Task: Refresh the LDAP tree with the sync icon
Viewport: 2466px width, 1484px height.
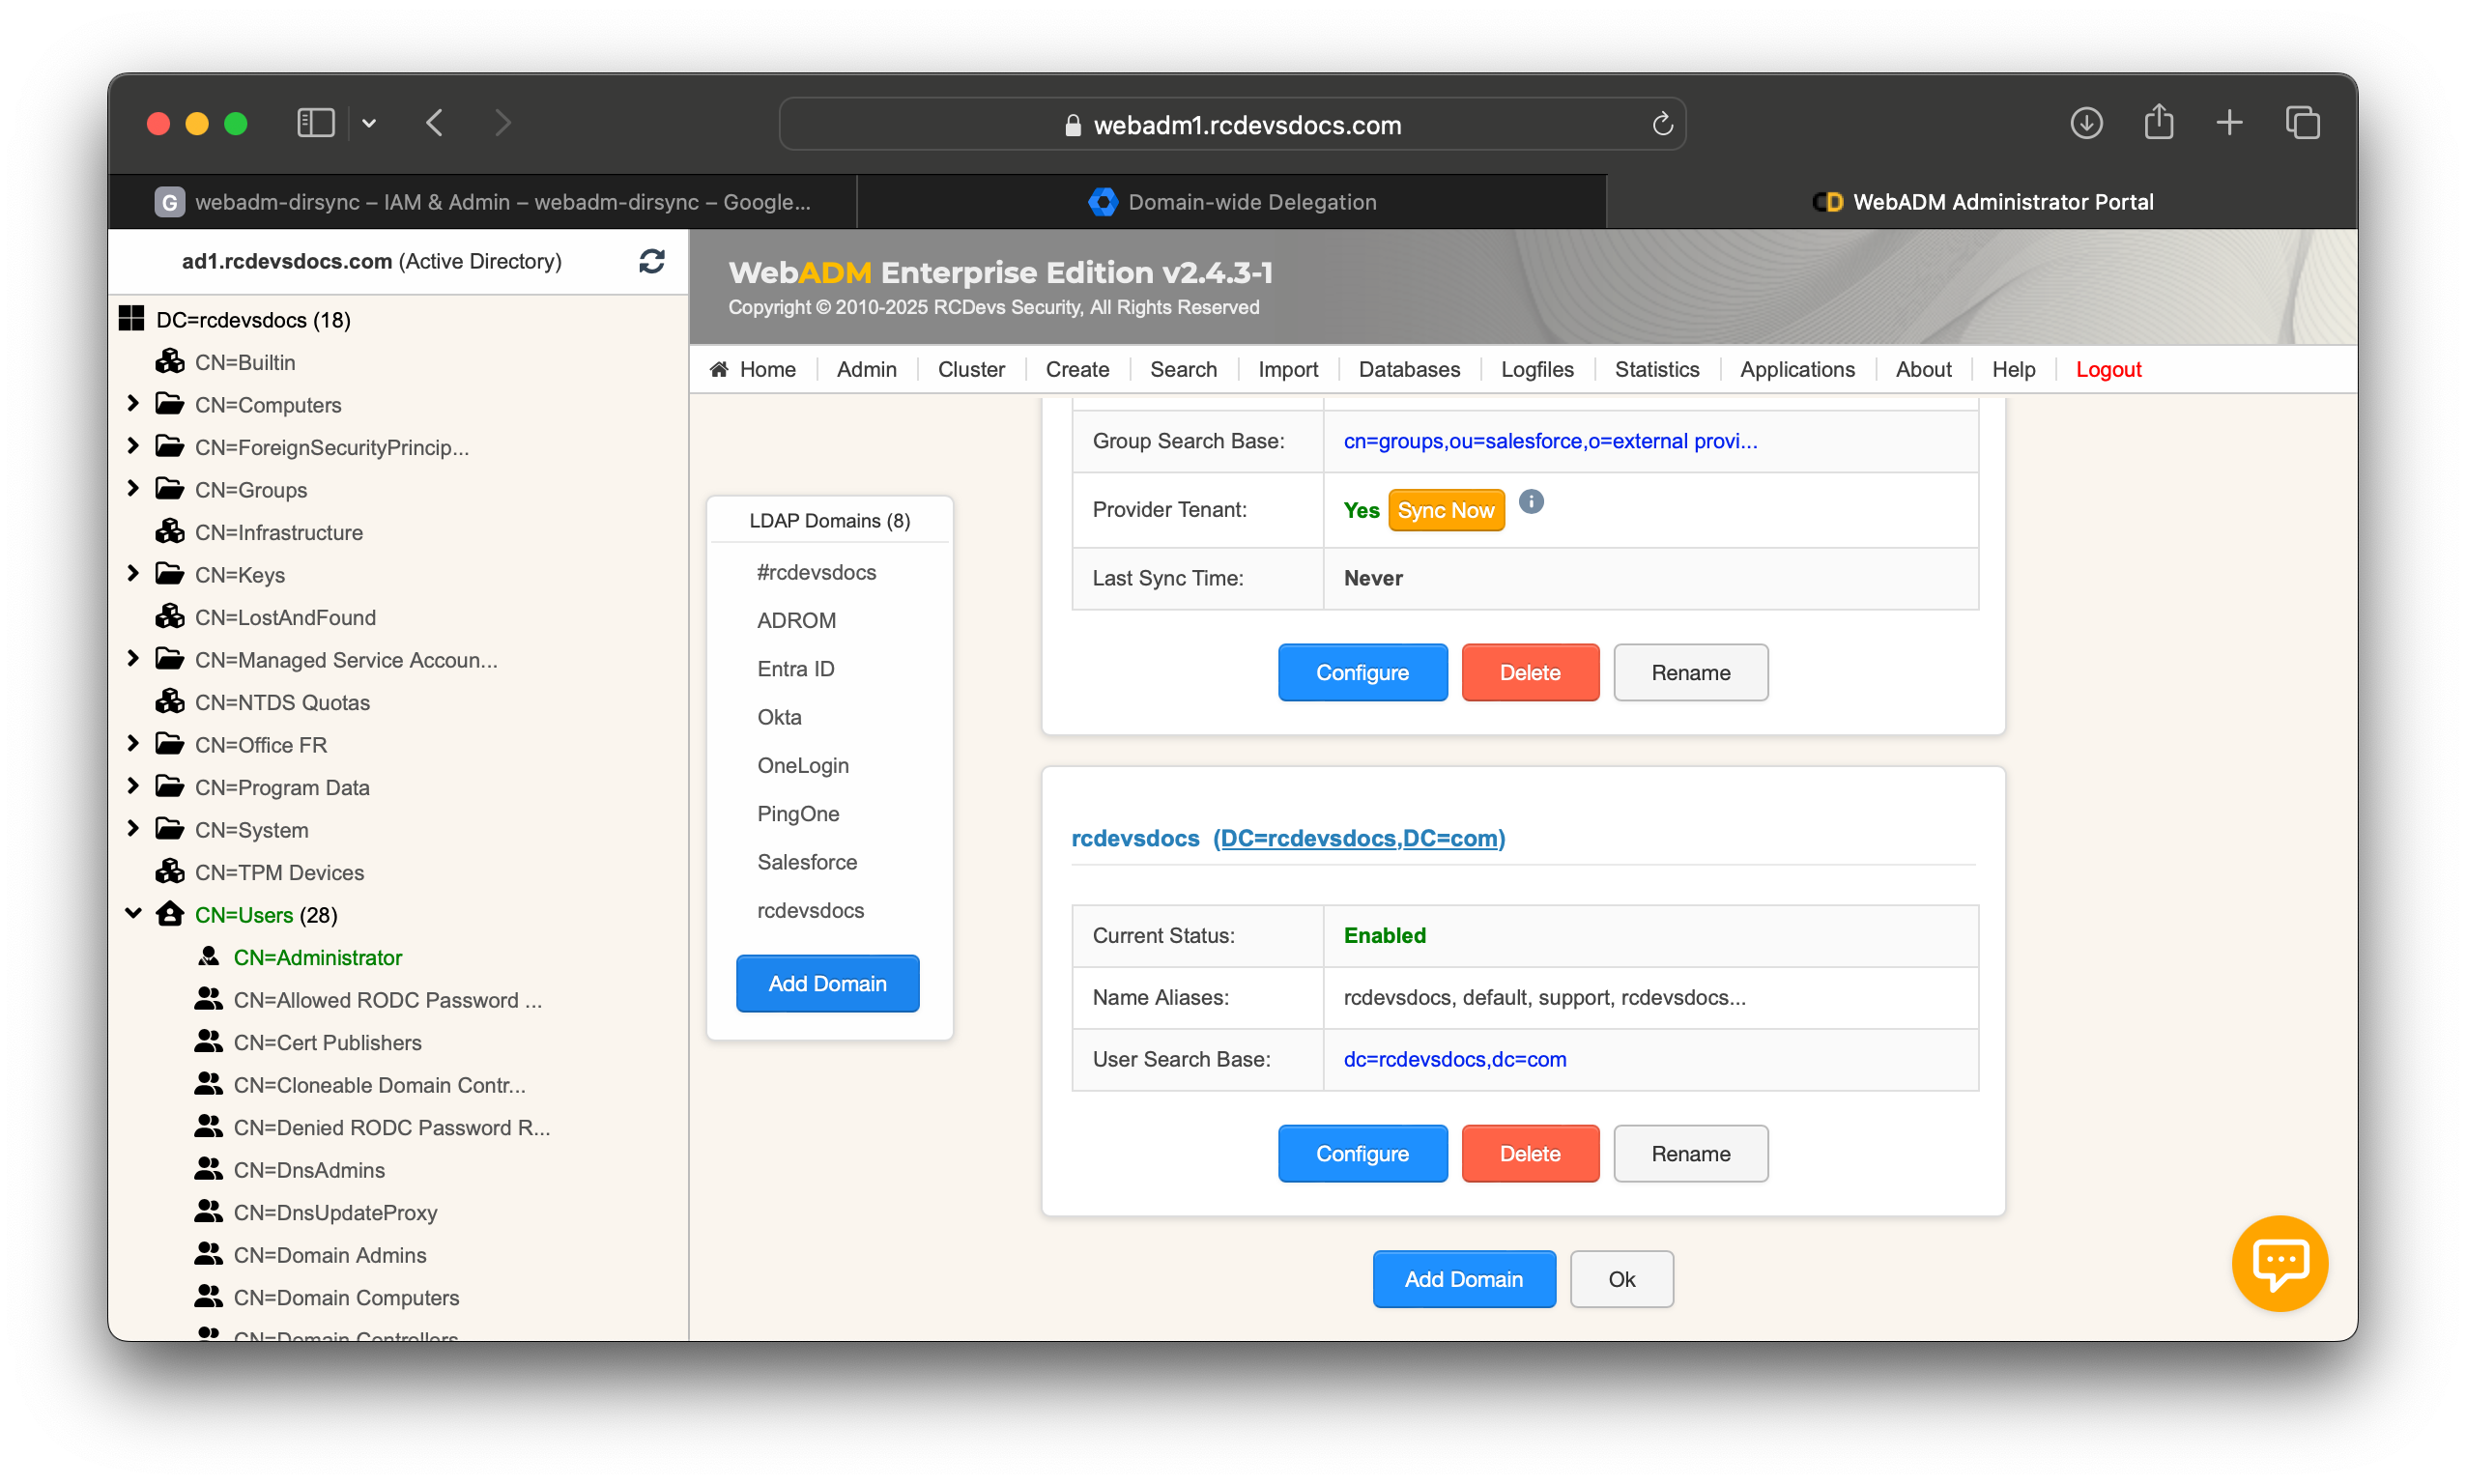Action: (x=652, y=261)
